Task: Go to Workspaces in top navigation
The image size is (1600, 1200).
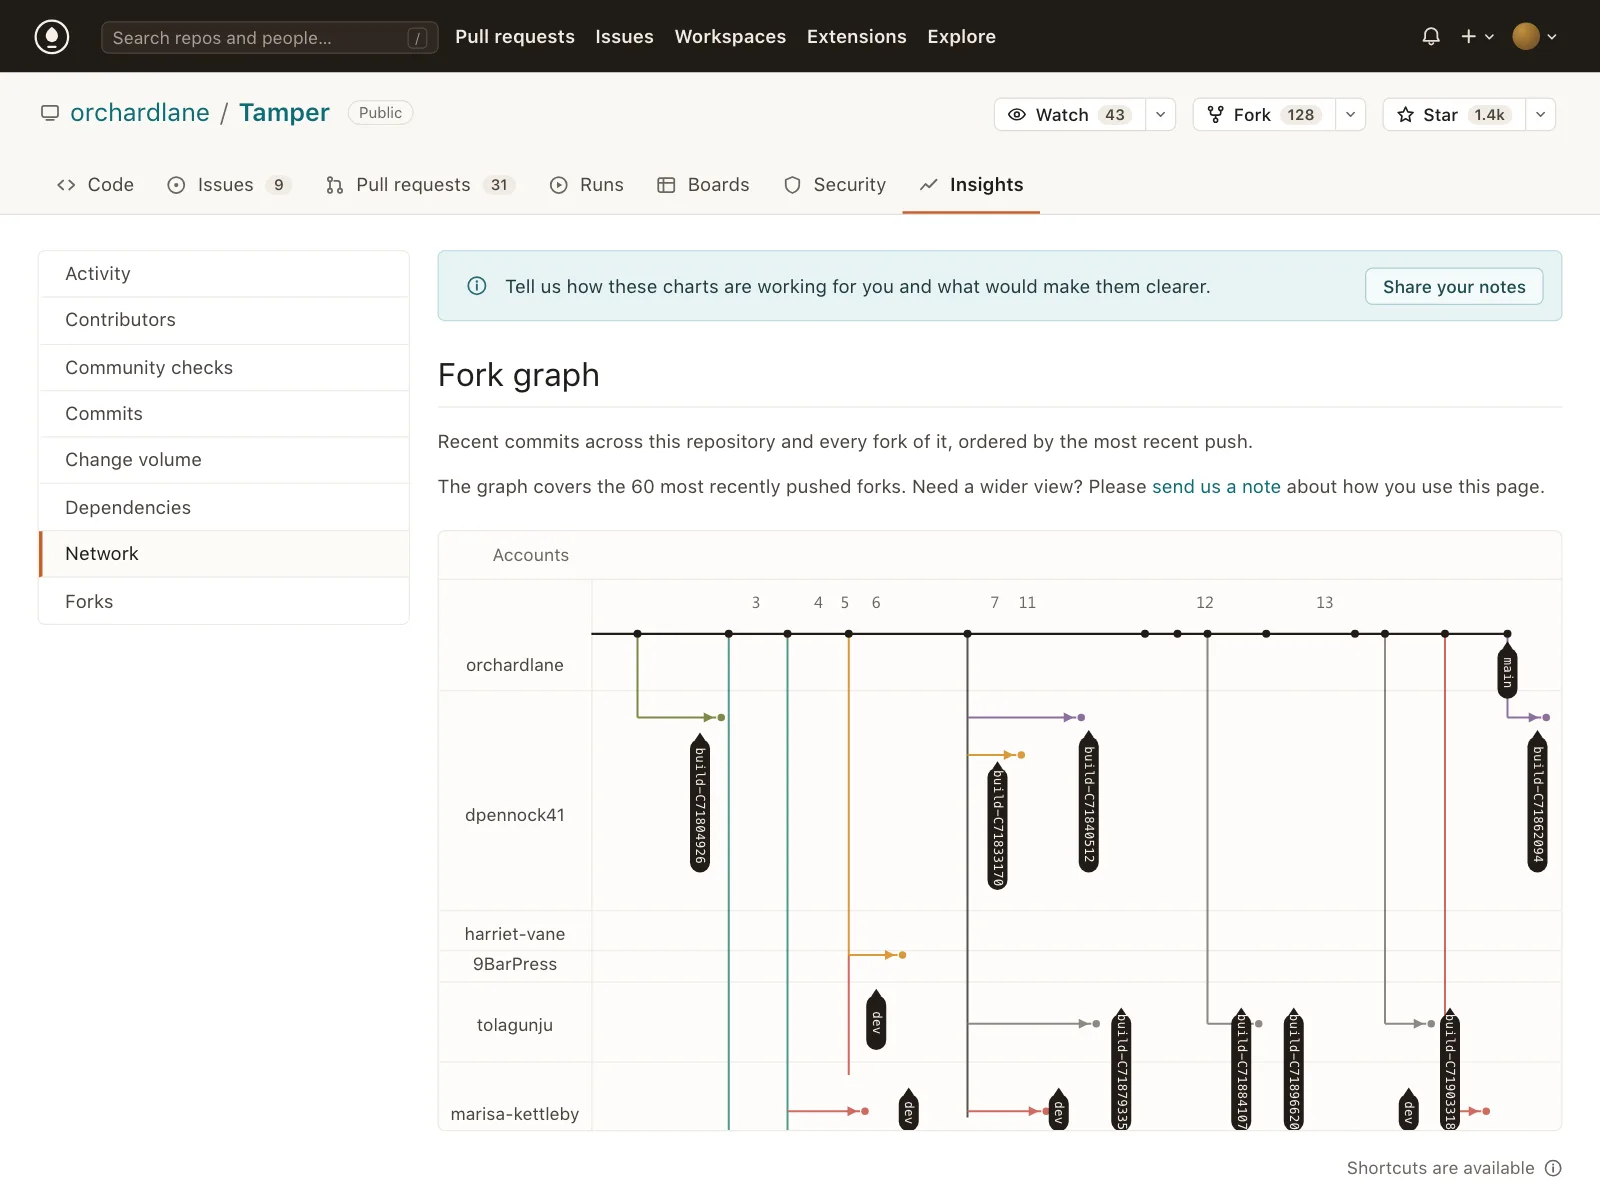Action: coord(730,37)
